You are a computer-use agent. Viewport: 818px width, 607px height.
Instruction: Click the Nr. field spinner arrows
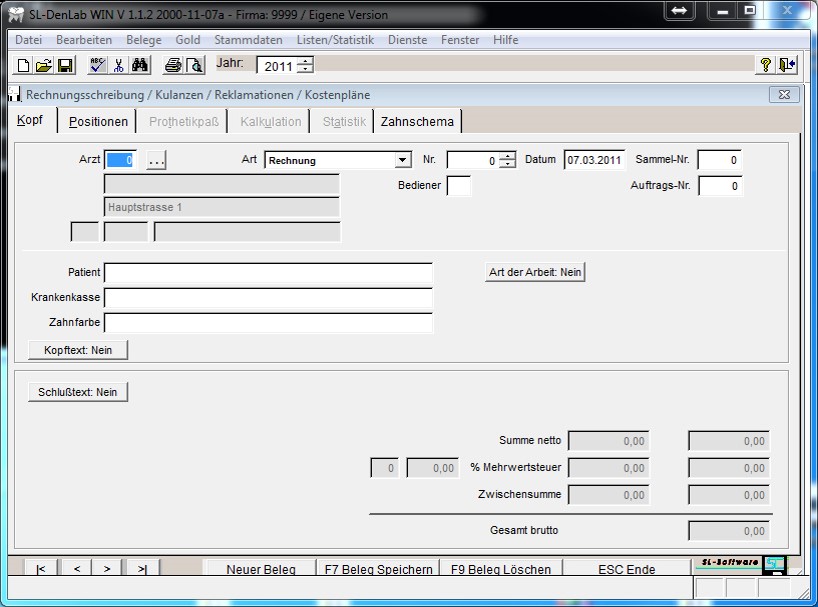coord(507,160)
